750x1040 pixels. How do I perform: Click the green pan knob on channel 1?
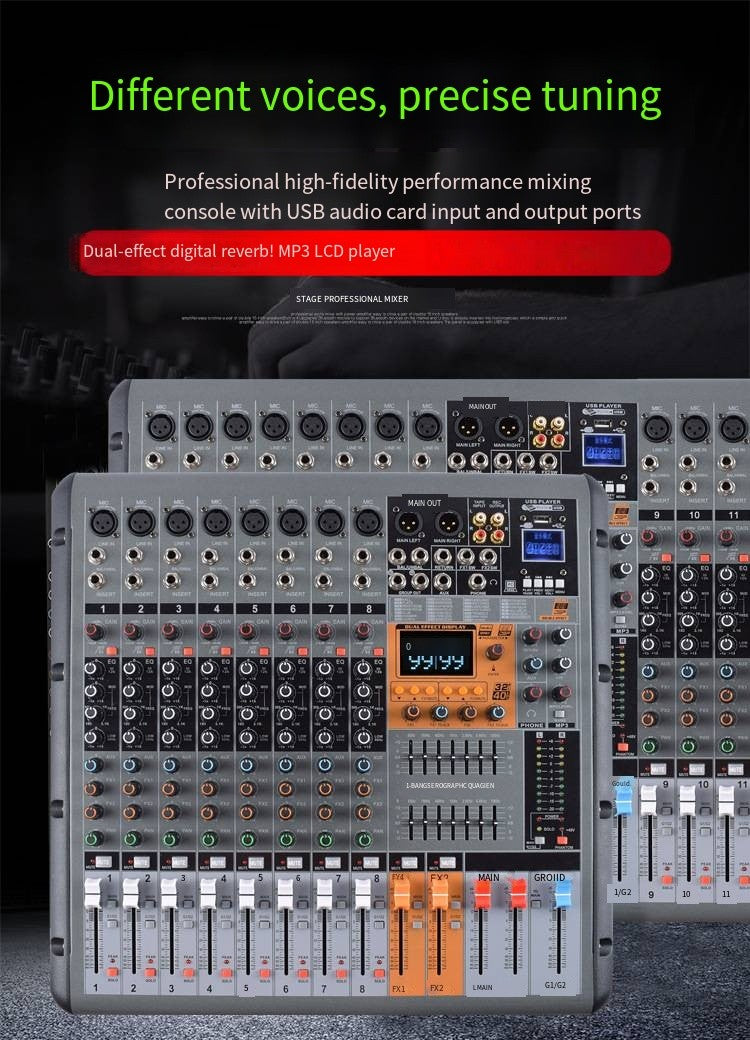(x=94, y=838)
